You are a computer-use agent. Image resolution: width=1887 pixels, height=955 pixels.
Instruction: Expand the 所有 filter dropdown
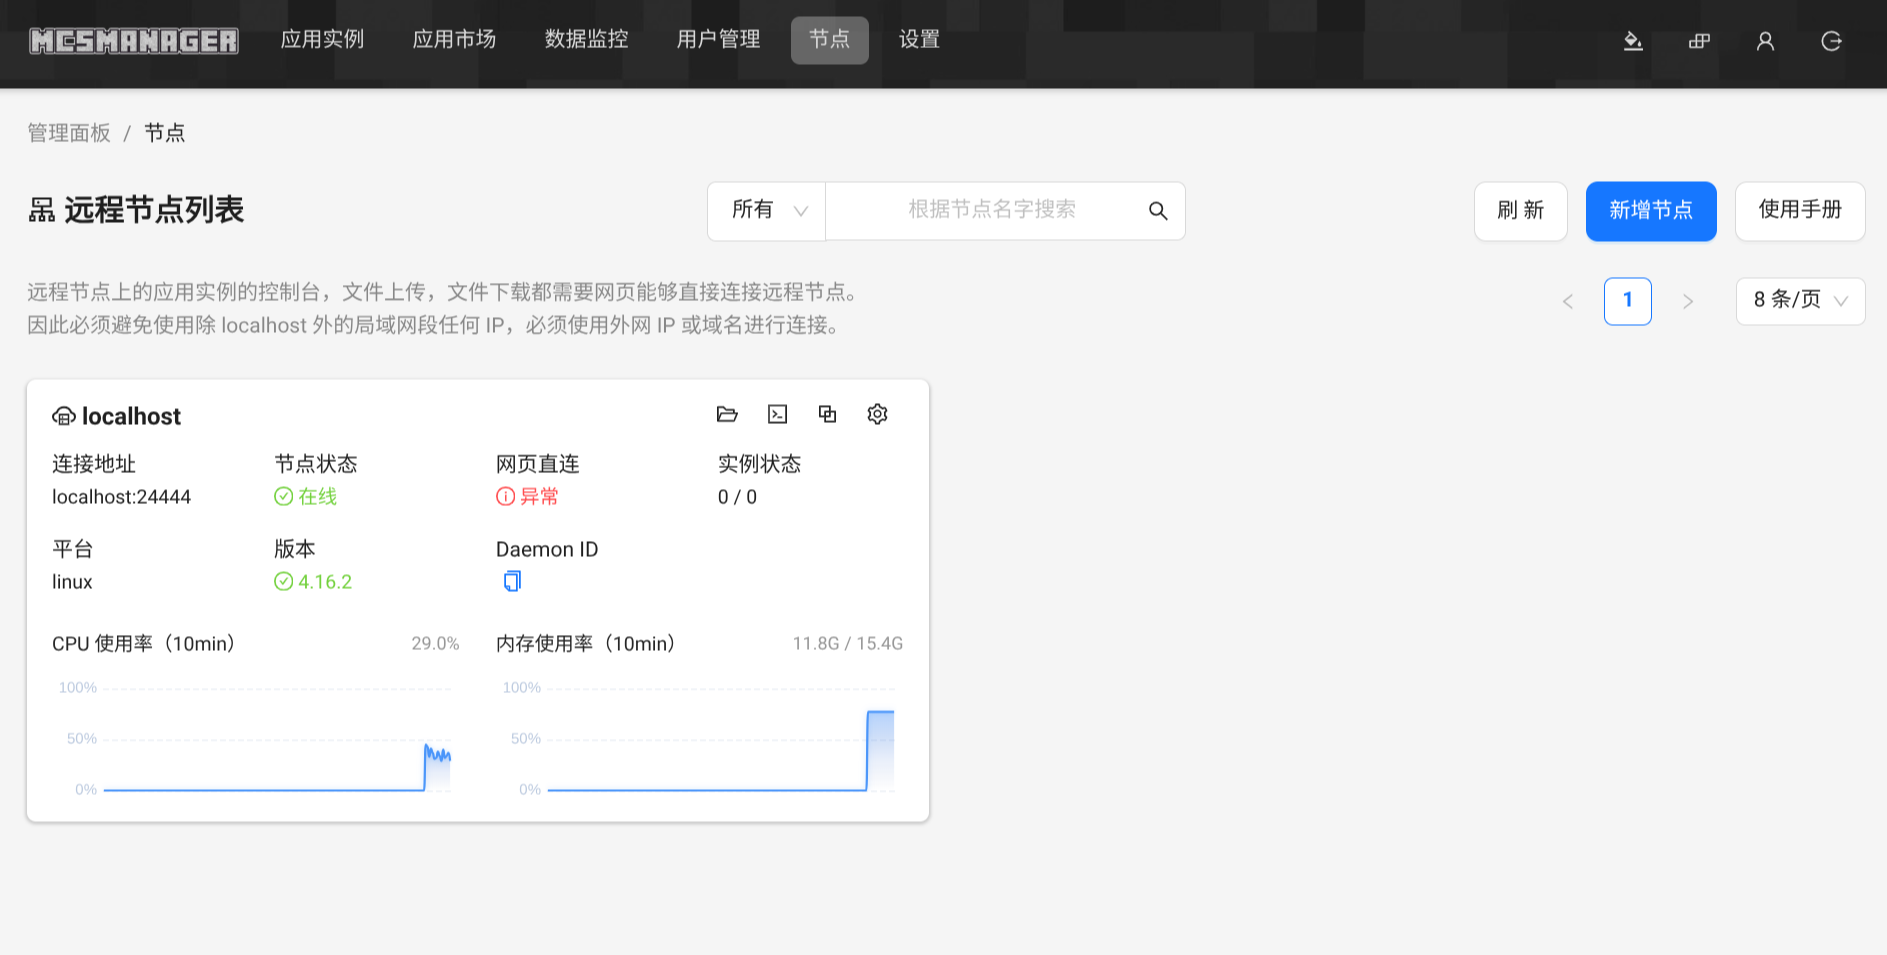pos(767,211)
